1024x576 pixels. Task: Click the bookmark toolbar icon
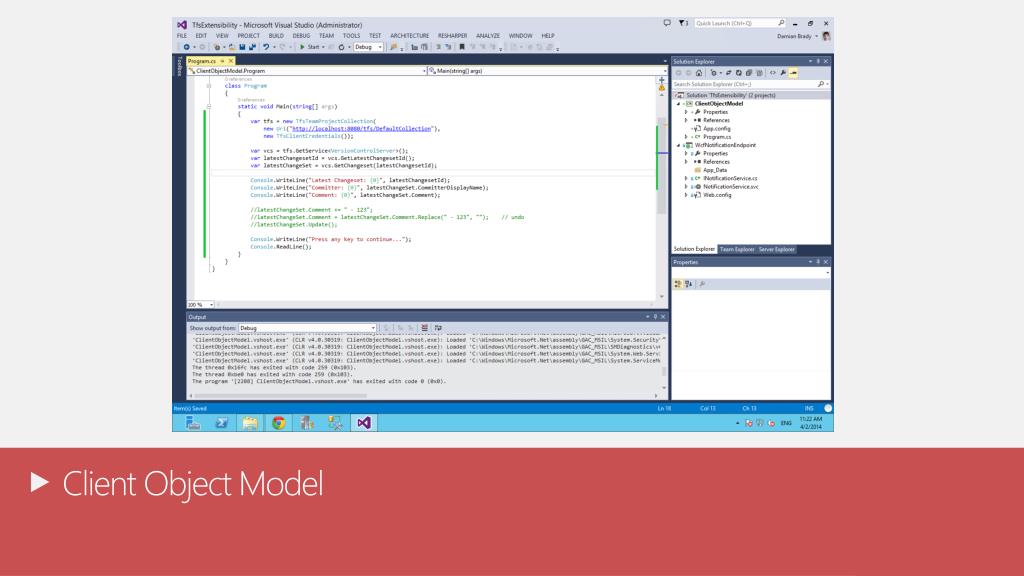(x=462, y=47)
